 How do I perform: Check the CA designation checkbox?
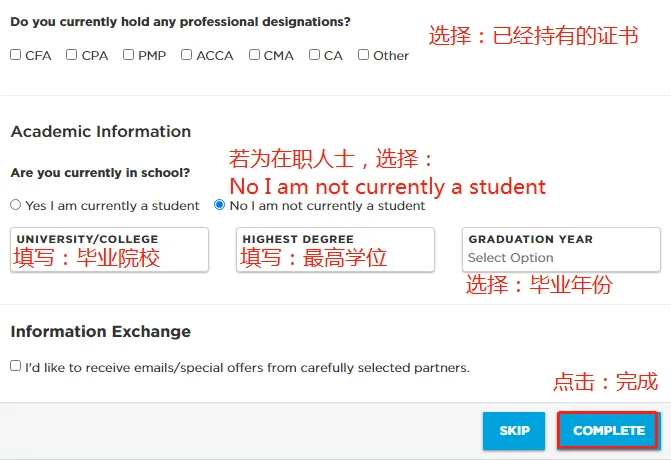click(315, 55)
